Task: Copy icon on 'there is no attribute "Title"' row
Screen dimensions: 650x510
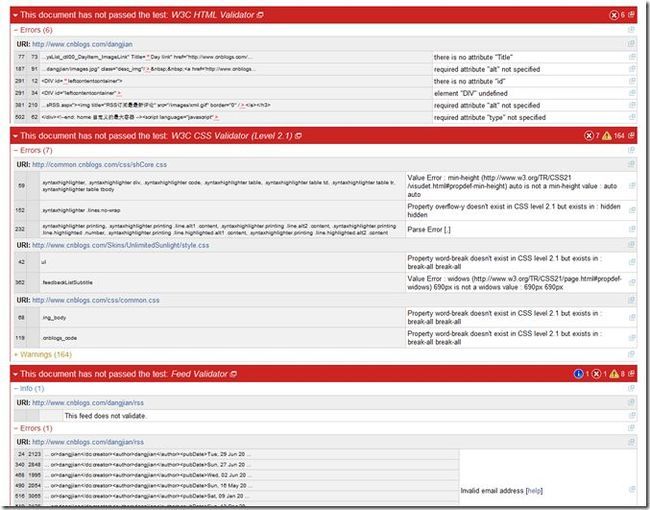Action: click(x=632, y=57)
